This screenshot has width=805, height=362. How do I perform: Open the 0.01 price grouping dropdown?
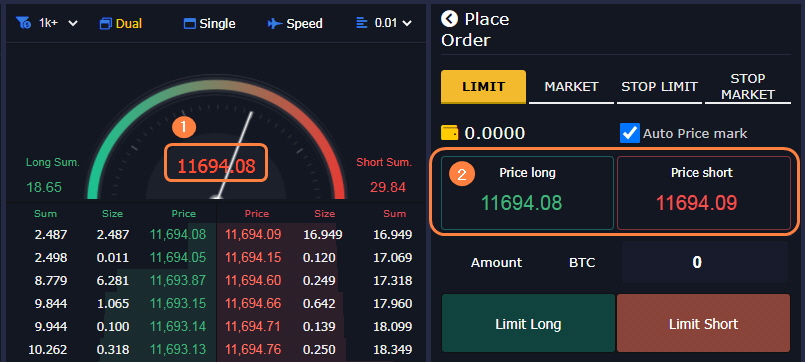[x=393, y=23]
